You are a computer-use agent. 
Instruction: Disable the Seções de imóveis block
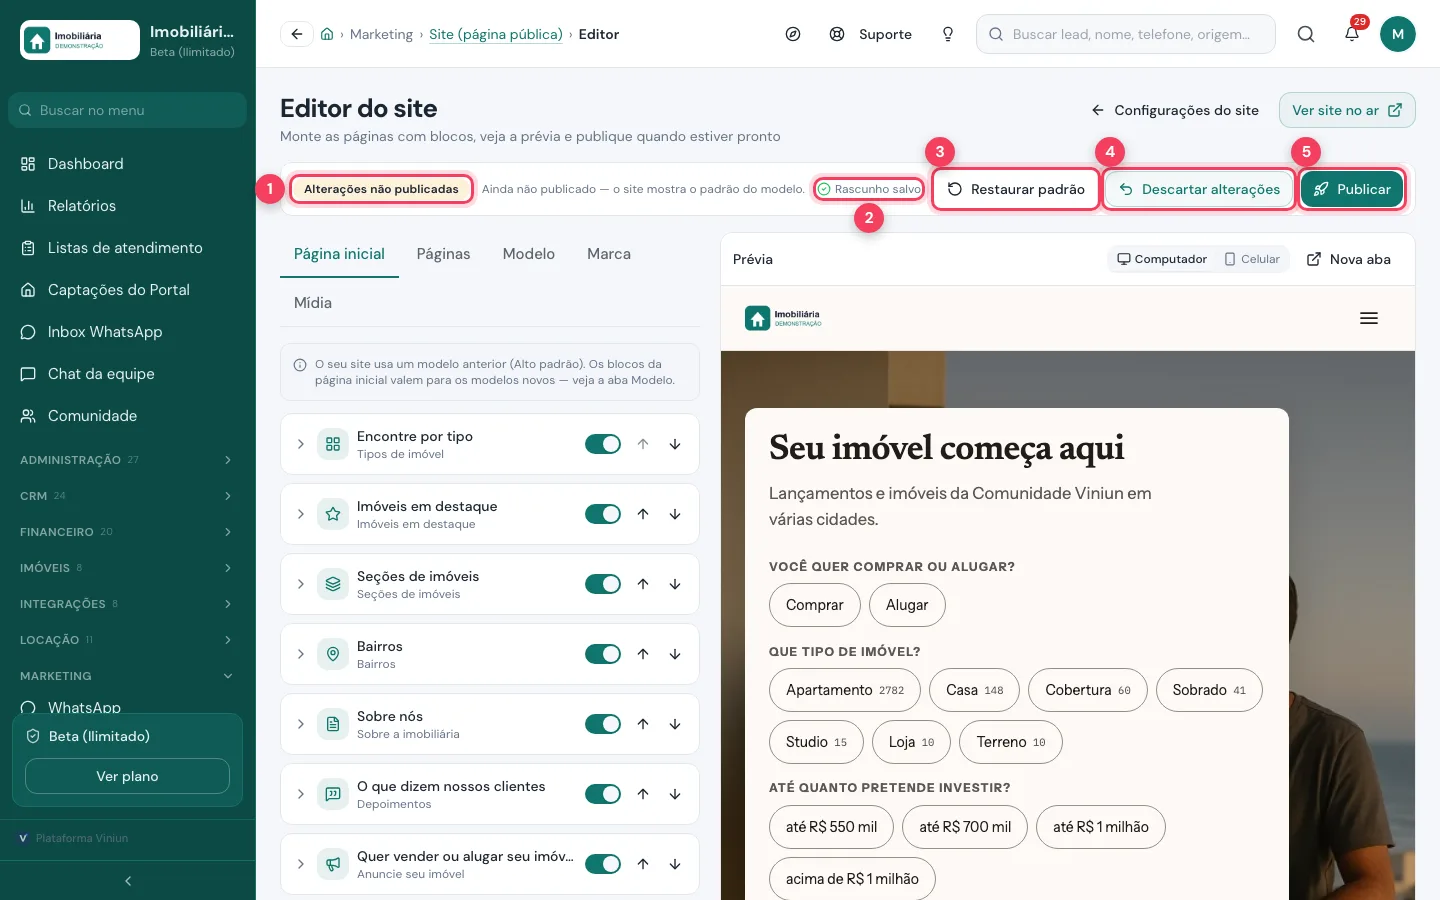(x=603, y=584)
